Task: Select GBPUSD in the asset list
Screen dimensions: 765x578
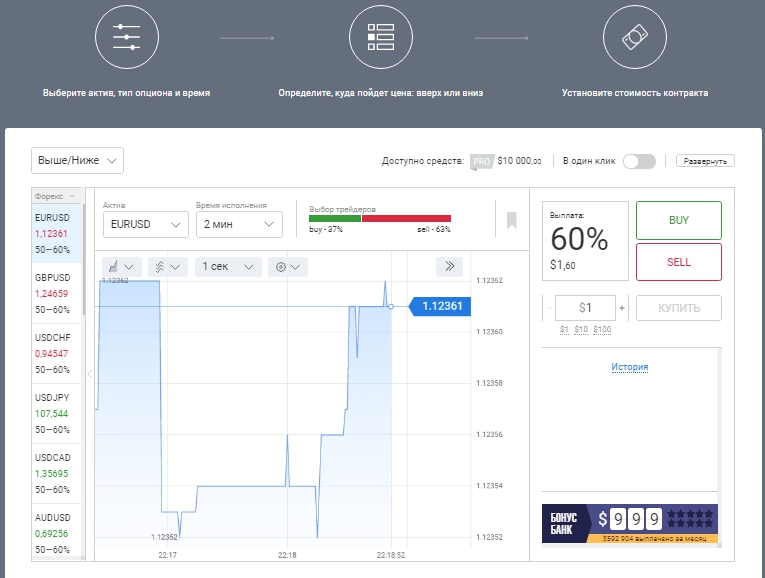Action: (54, 294)
